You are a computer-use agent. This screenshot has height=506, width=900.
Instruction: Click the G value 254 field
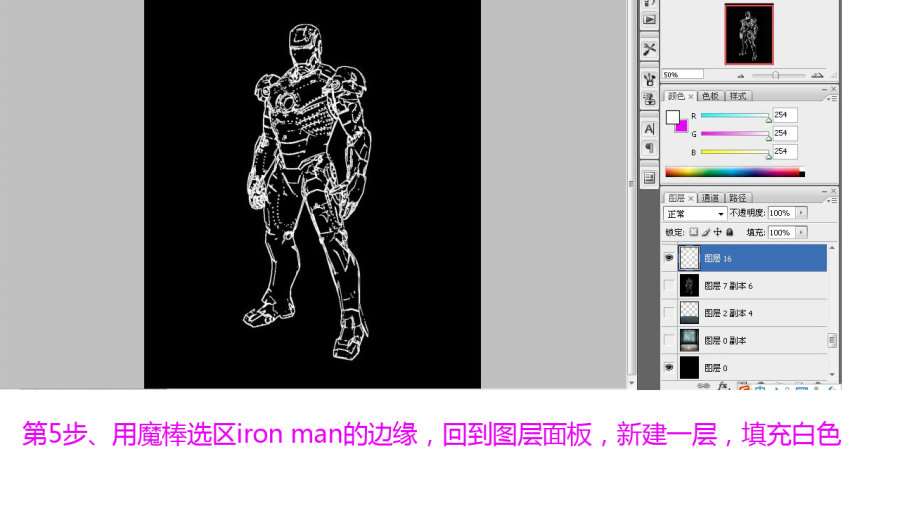click(x=785, y=133)
